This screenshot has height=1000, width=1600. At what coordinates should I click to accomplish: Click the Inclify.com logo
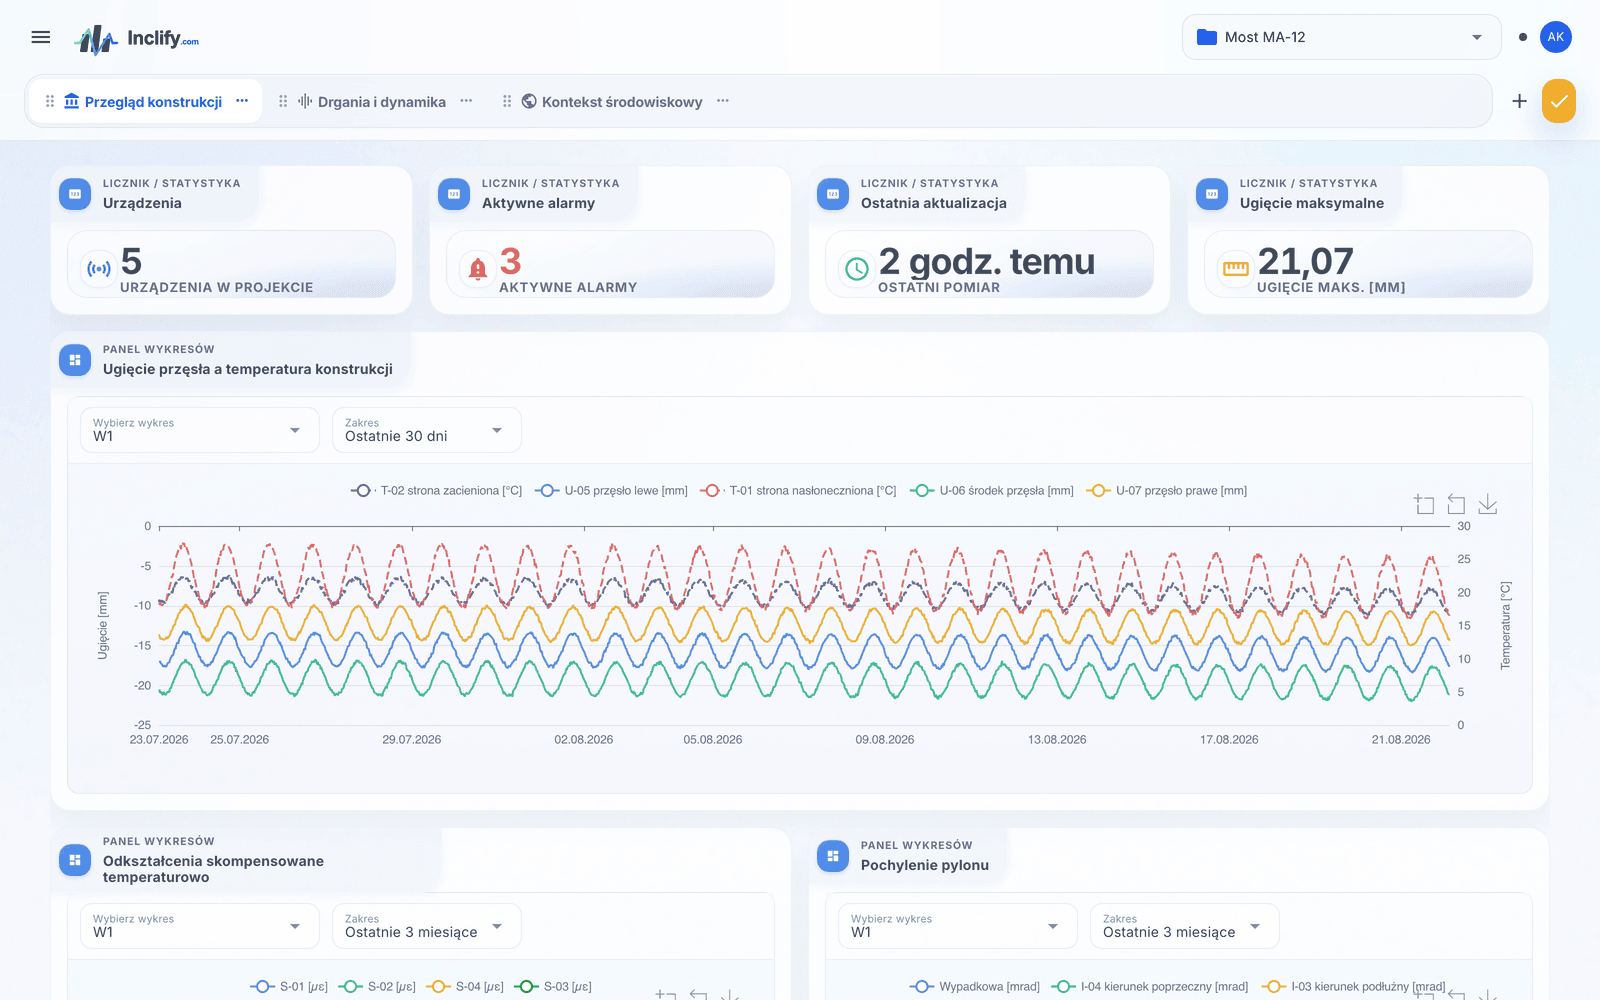pos(137,39)
